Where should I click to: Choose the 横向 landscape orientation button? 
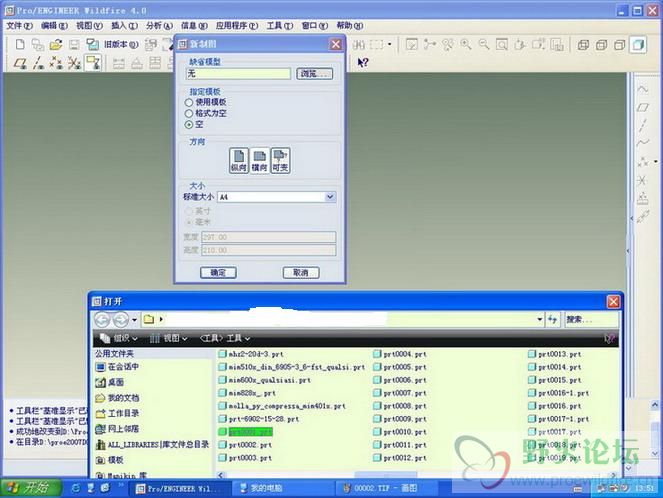[x=260, y=160]
